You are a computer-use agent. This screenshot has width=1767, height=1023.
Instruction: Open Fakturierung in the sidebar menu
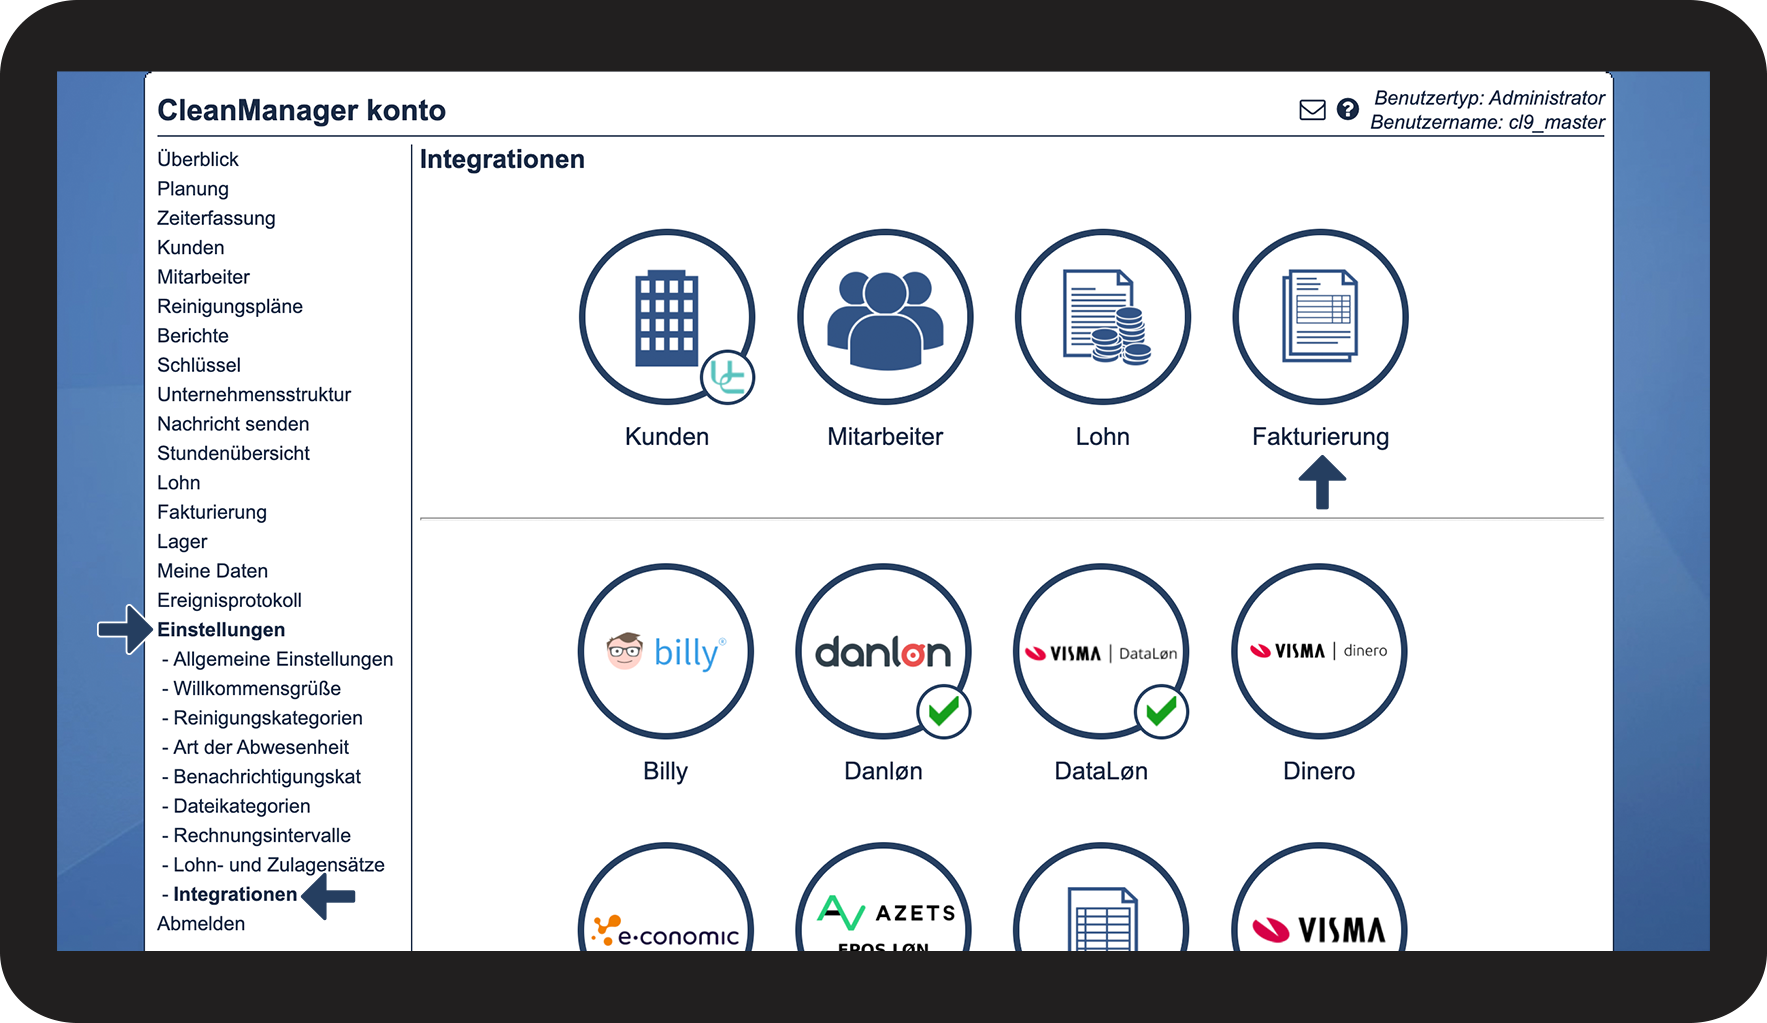pos(212,512)
